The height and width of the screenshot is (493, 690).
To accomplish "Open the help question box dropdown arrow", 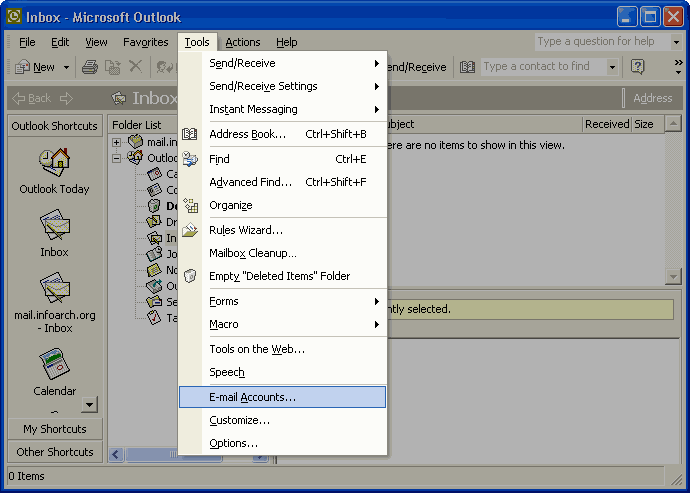I will click(x=676, y=42).
